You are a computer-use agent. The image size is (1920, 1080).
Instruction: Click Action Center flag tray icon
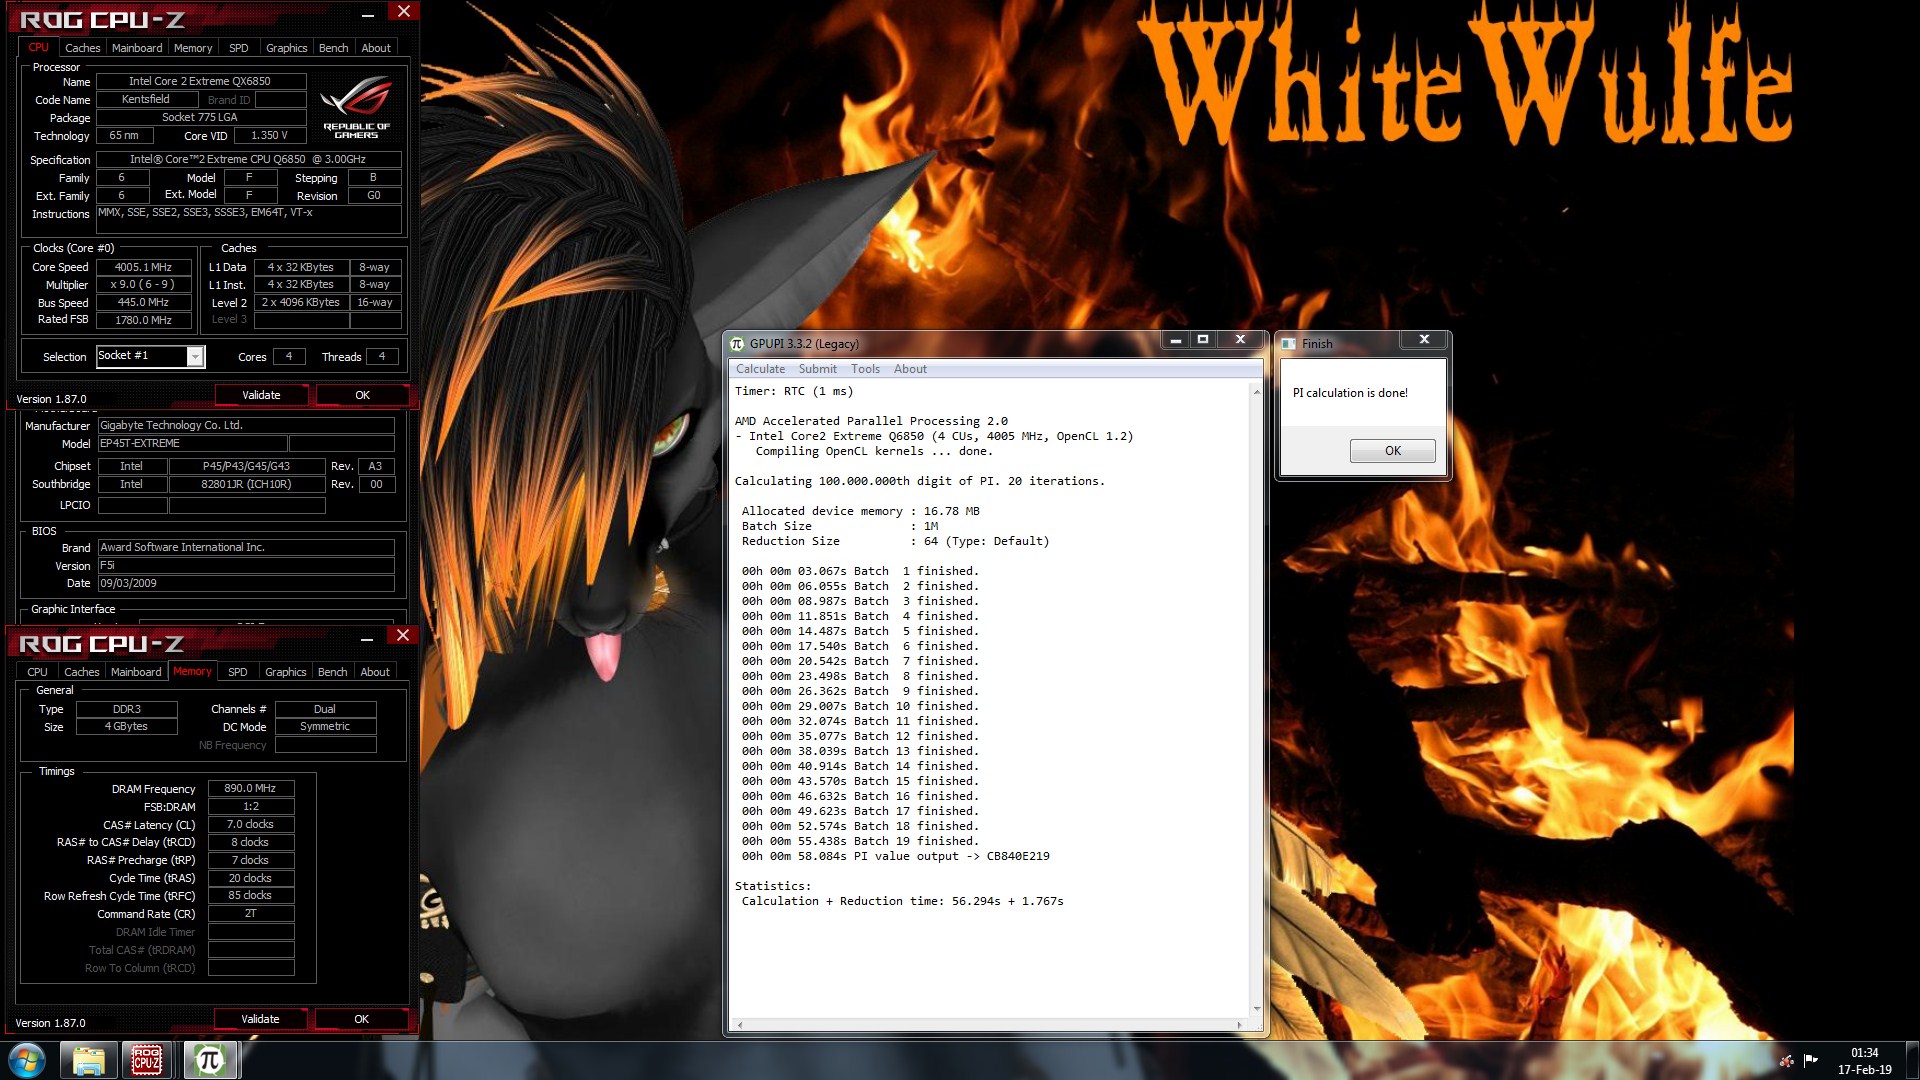[1811, 1061]
